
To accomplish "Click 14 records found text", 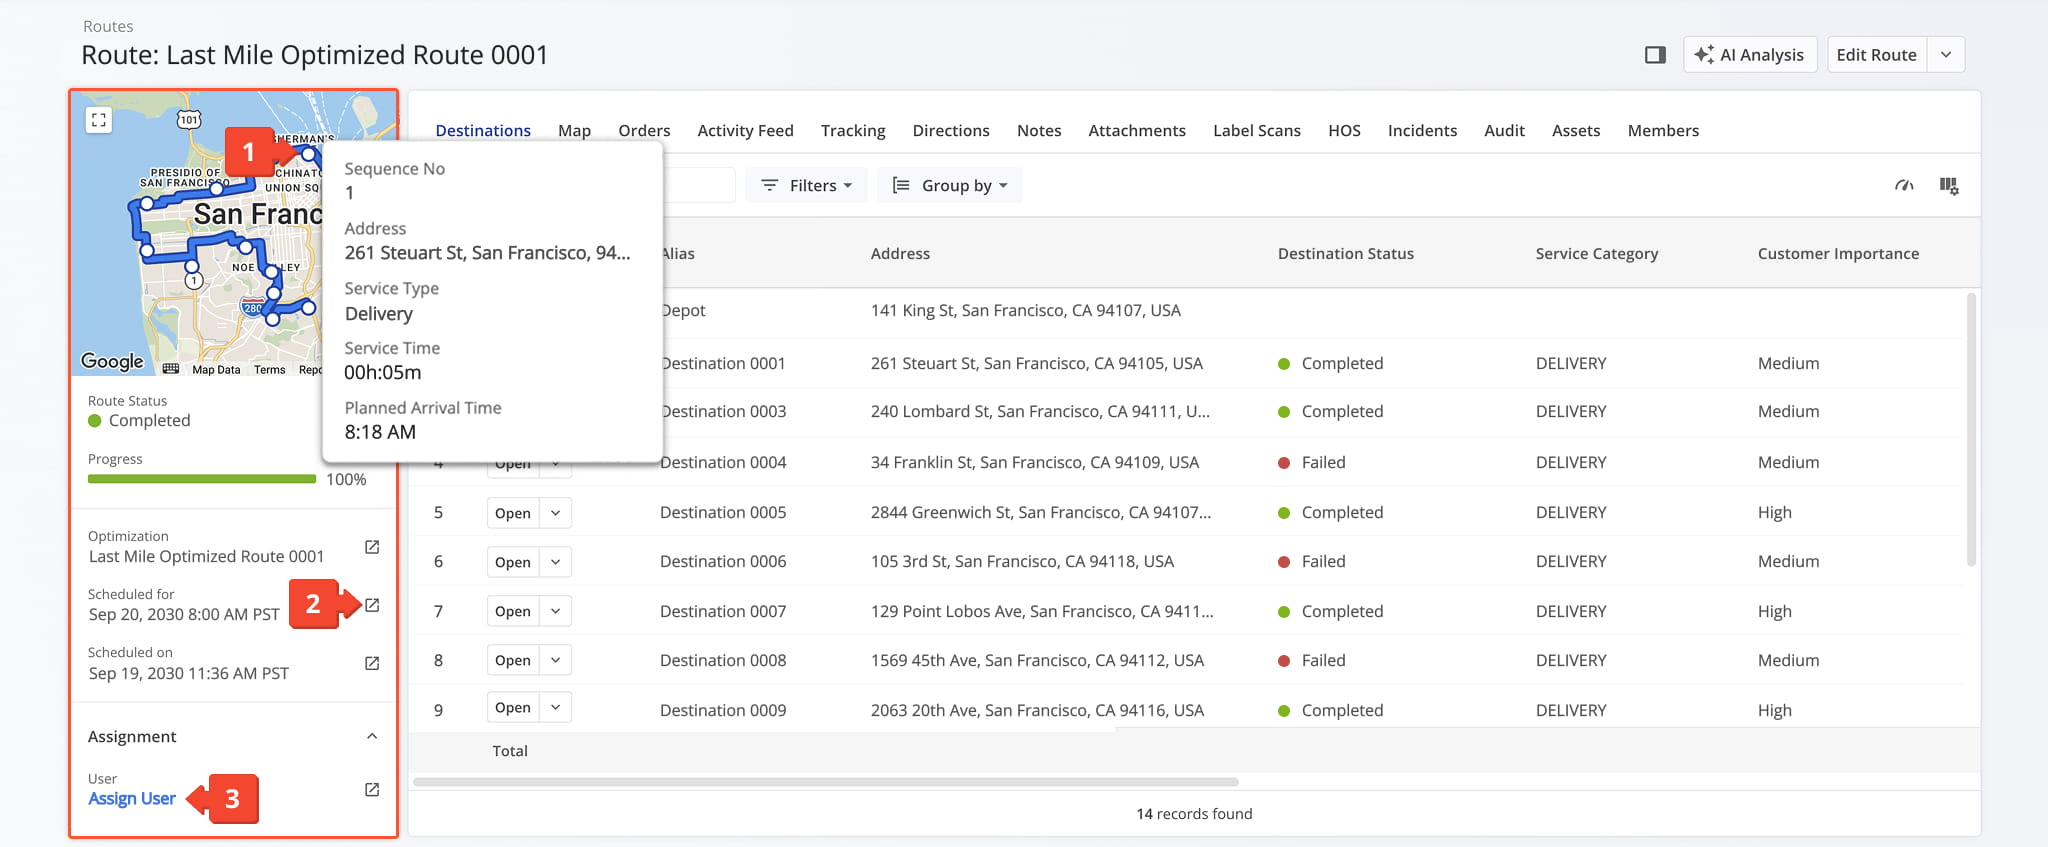I will click(x=1194, y=814).
